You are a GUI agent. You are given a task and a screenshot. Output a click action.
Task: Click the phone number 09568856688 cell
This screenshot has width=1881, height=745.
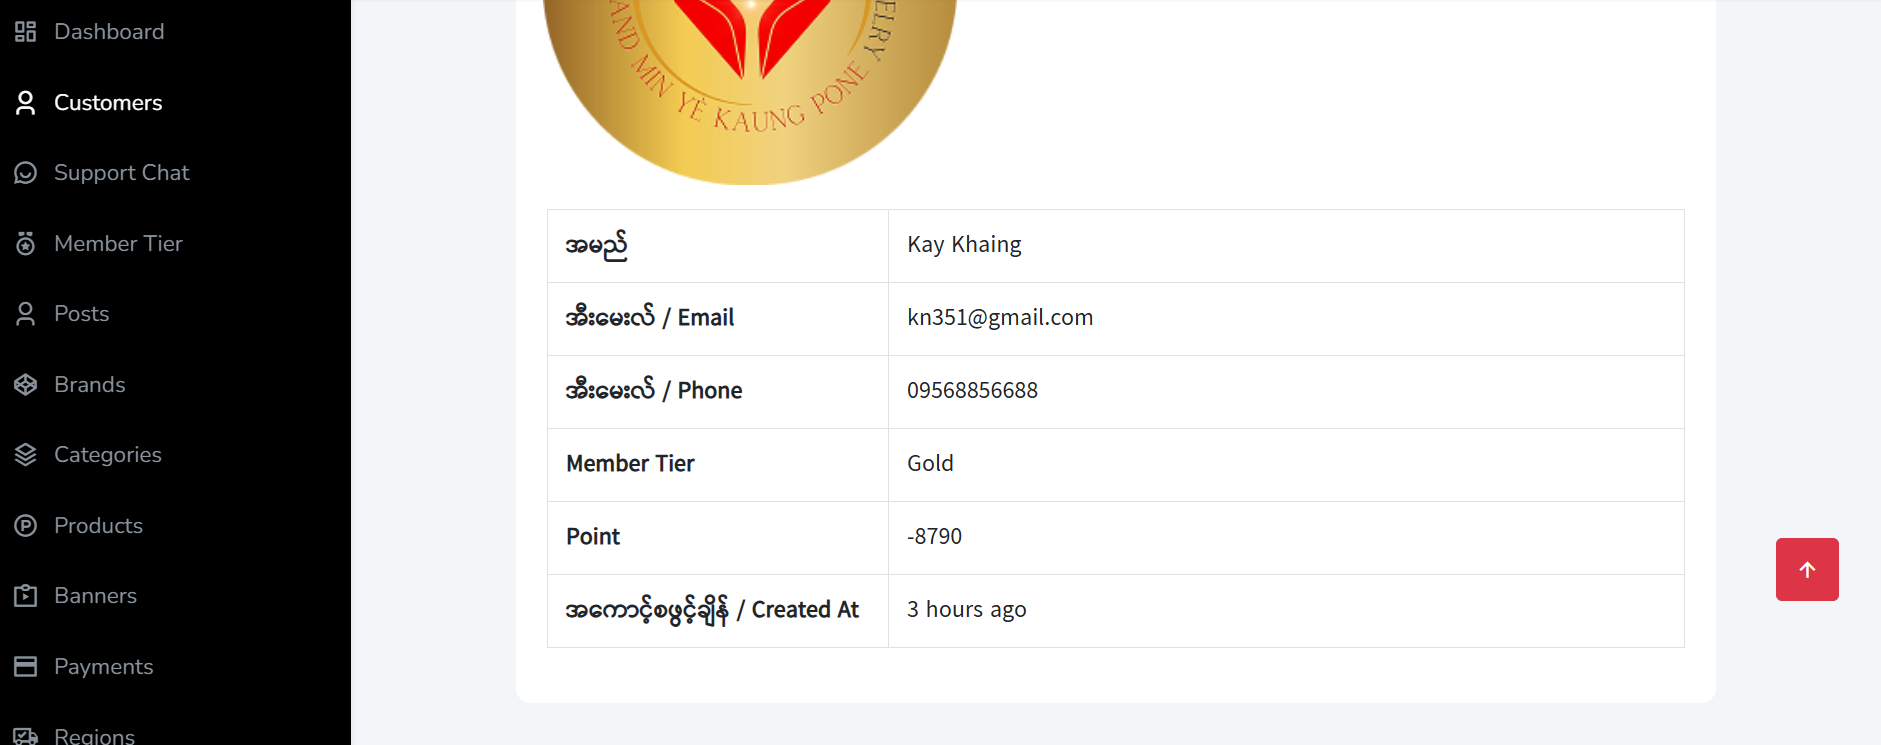tap(1286, 391)
